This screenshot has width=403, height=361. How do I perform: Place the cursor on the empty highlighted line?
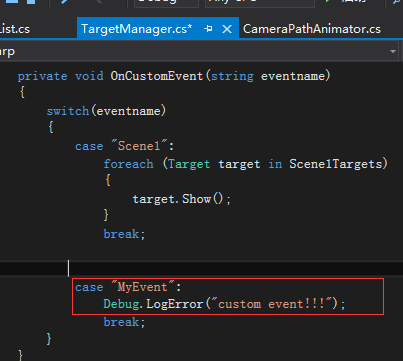click(x=201, y=268)
